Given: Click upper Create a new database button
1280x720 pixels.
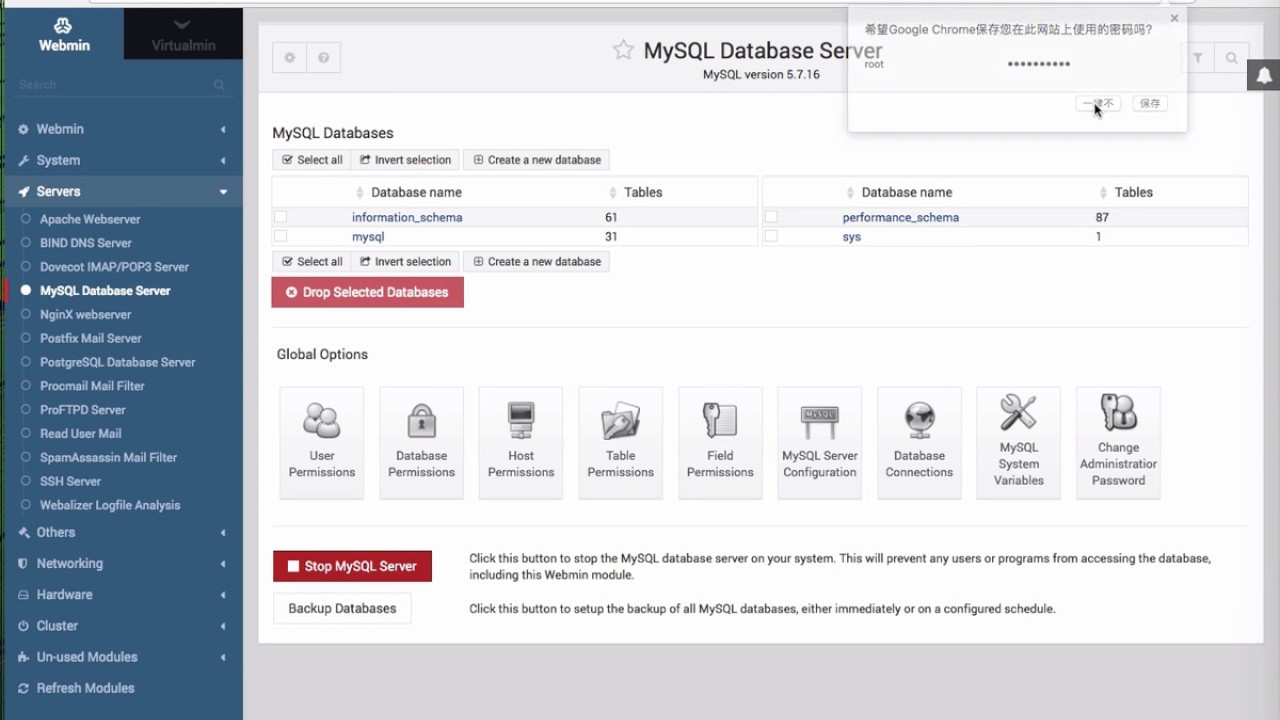Looking at the screenshot, I should (x=537, y=160).
